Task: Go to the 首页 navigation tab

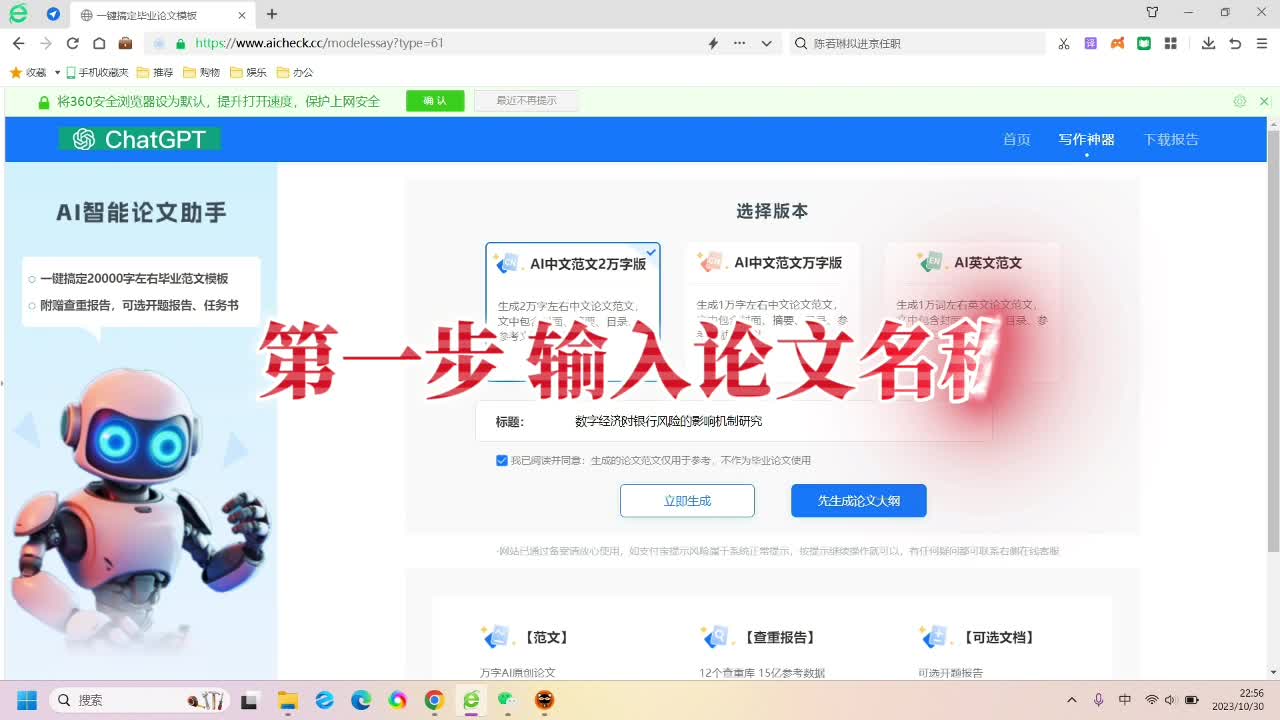Action: point(1016,140)
